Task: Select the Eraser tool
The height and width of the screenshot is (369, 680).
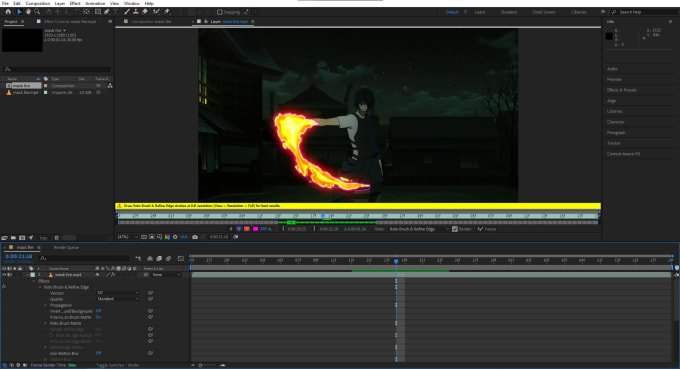Action: point(145,12)
